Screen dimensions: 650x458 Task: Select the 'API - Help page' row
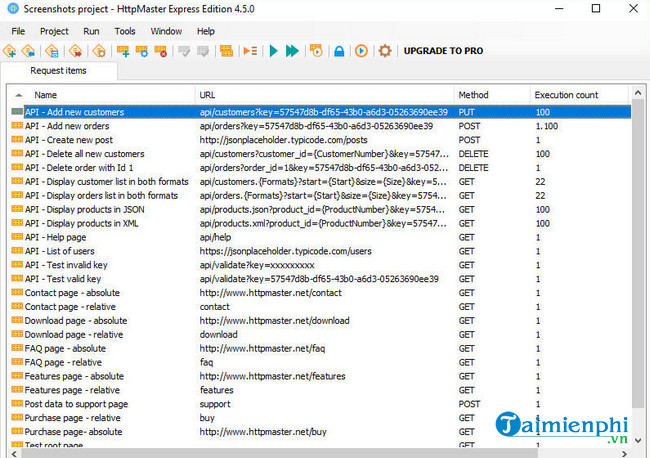click(x=62, y=238)
